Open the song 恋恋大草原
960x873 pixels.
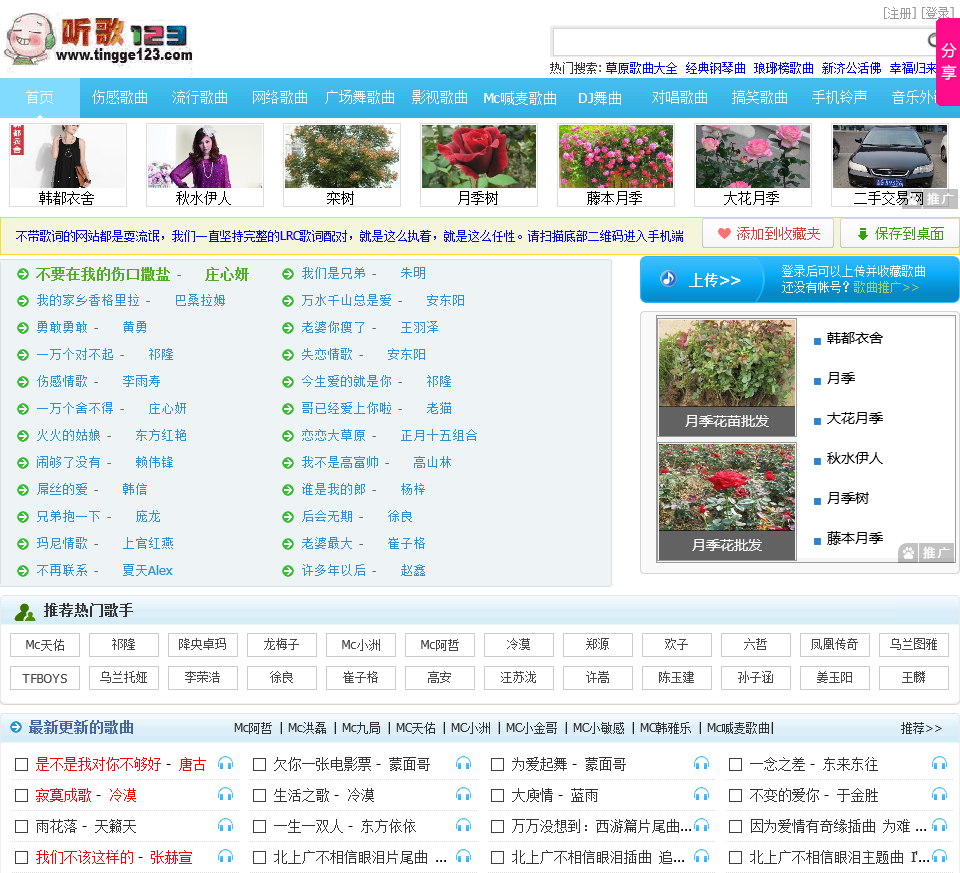click(333, 435)
